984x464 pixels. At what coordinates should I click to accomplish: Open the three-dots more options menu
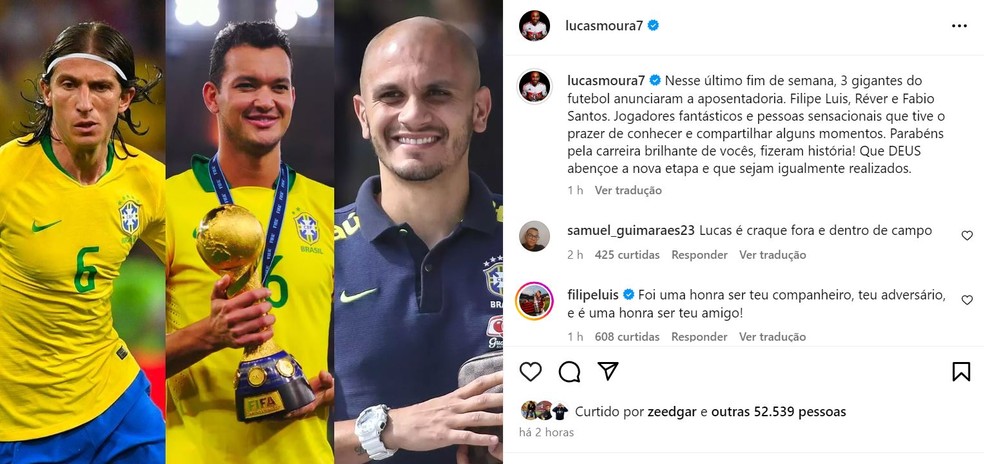coord(959,26)
